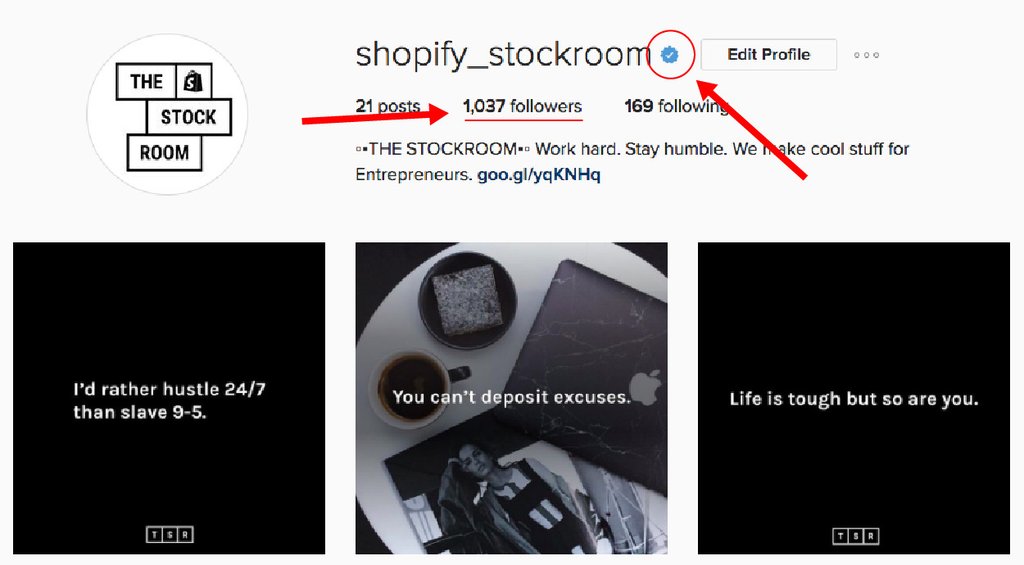Screen dimensions: 1024x565
Task: Click the Shopify bag logo in avatar
Action: 193,82
